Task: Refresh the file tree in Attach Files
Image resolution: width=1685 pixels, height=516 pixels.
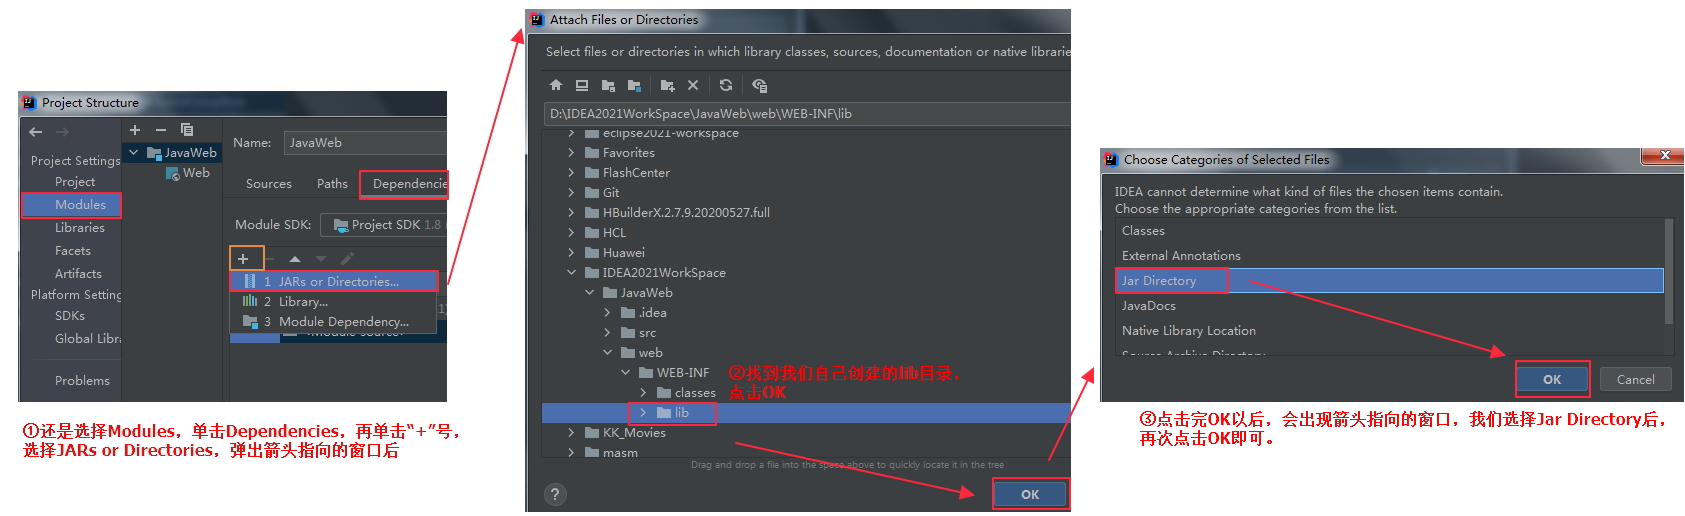Action: 726,85
